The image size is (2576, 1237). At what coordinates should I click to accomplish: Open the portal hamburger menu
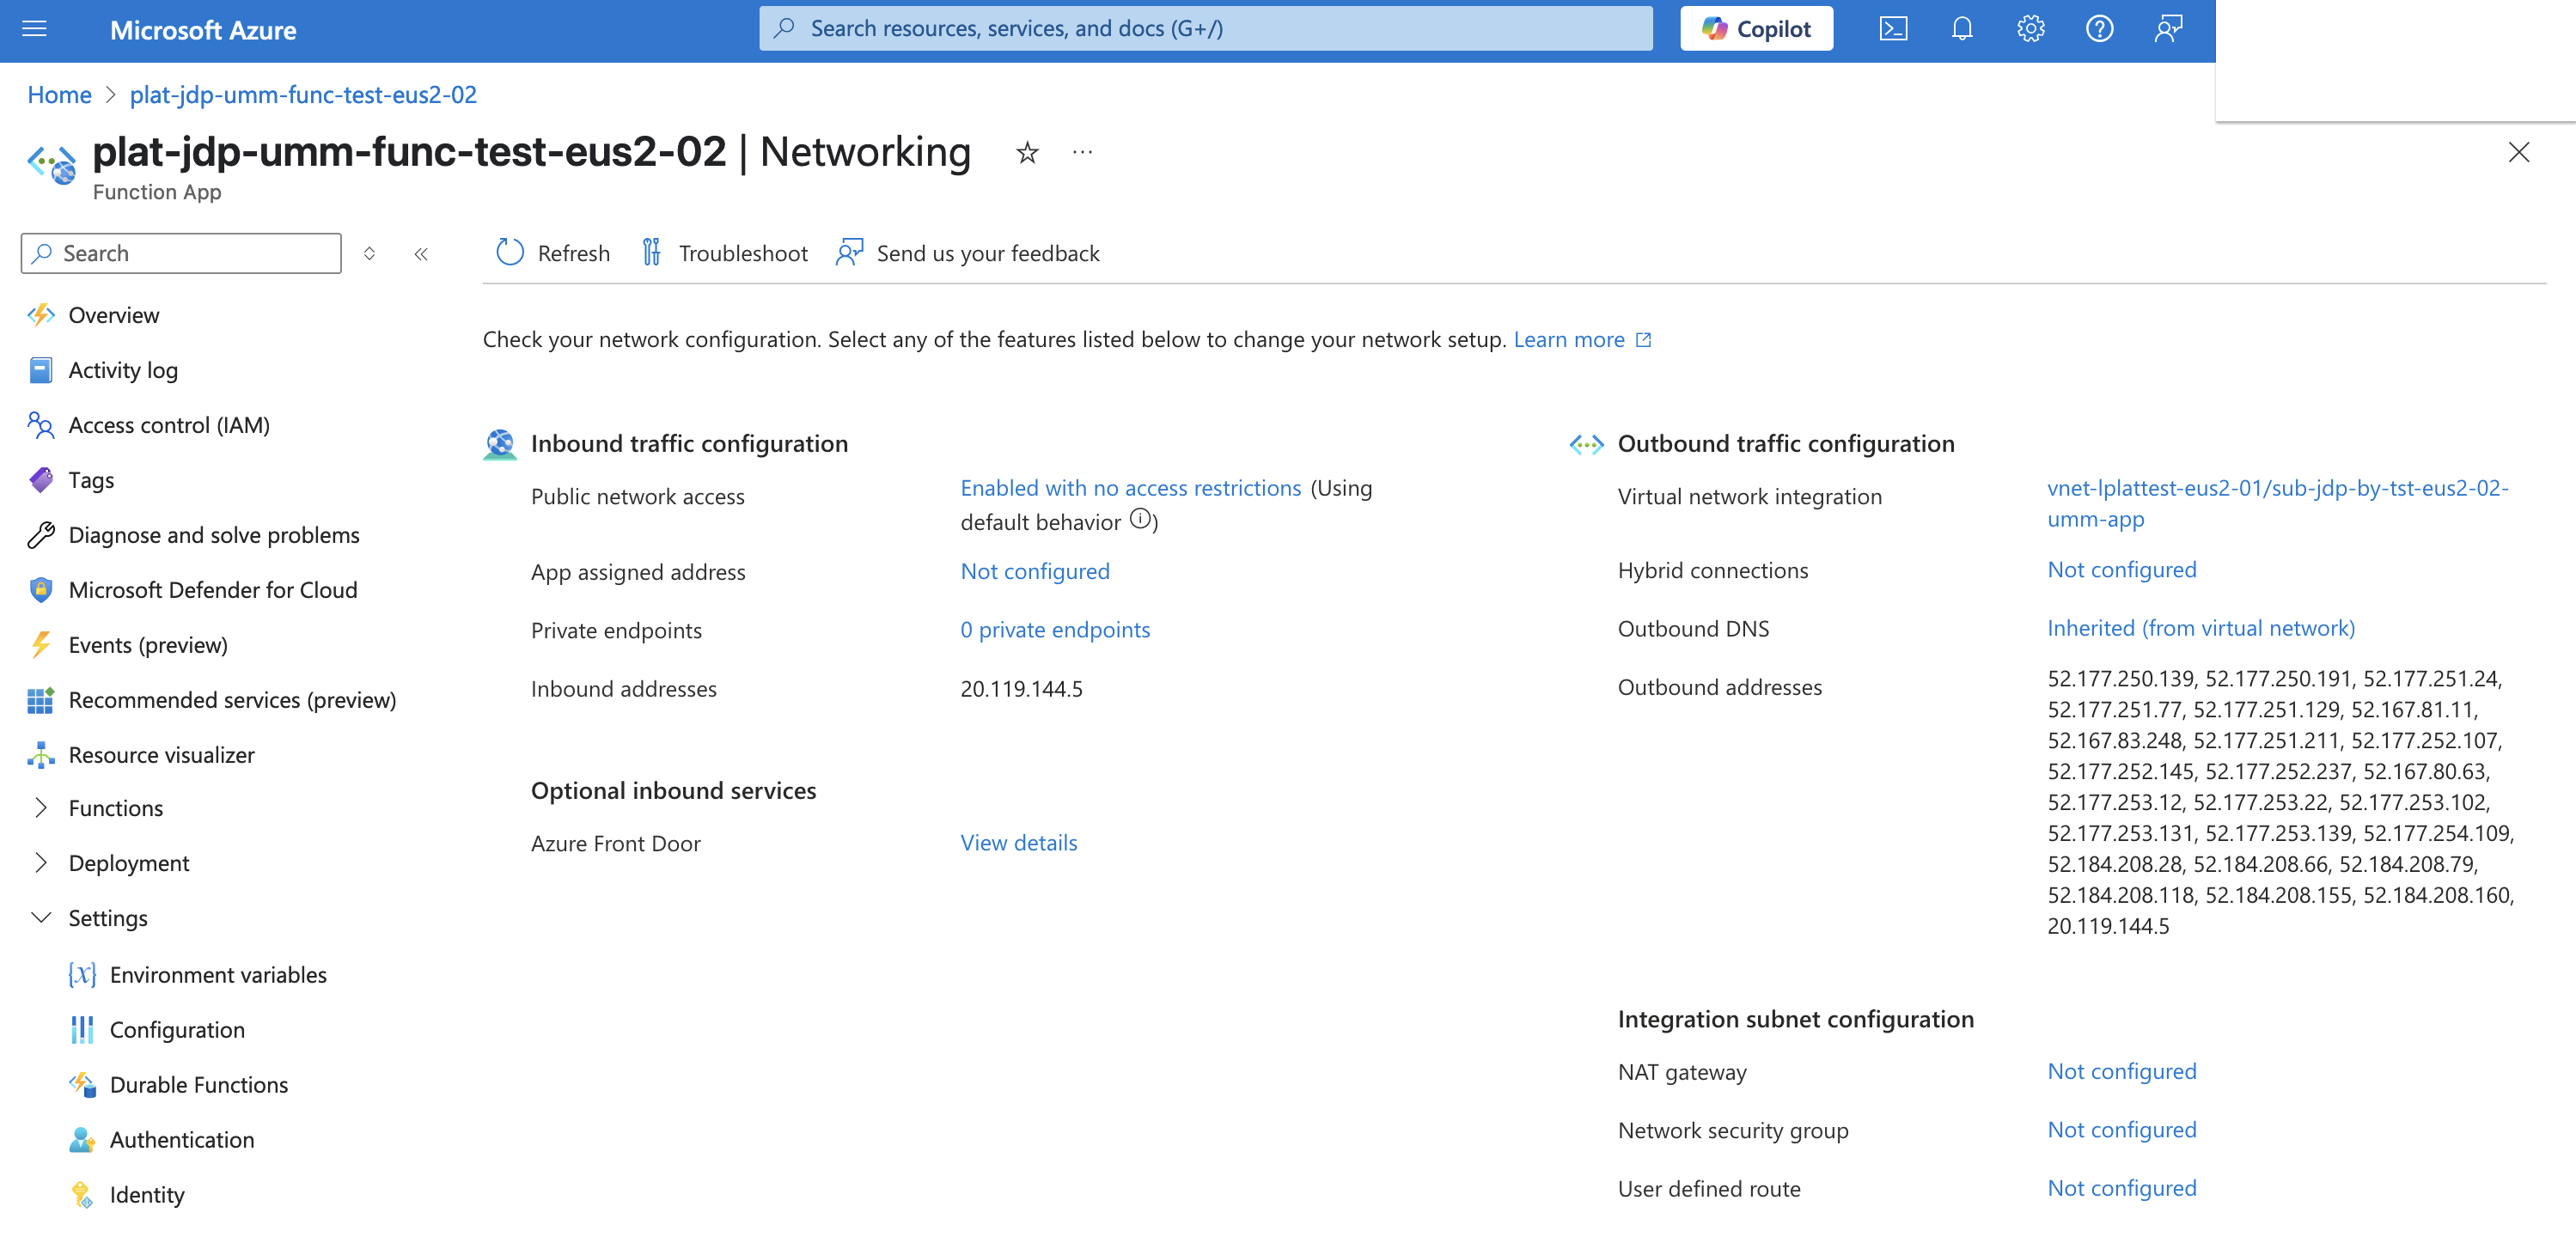[x=34, y=29]
